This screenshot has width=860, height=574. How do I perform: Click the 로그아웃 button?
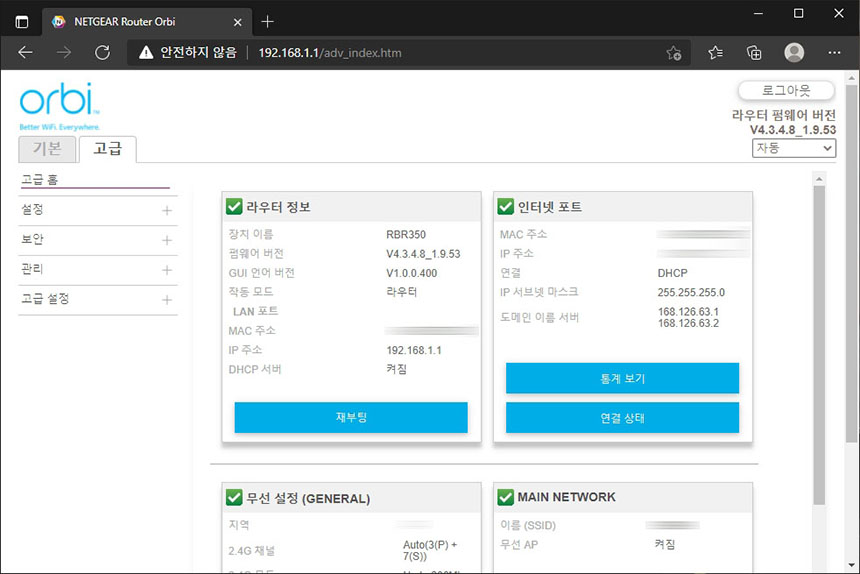pos(786,90)
